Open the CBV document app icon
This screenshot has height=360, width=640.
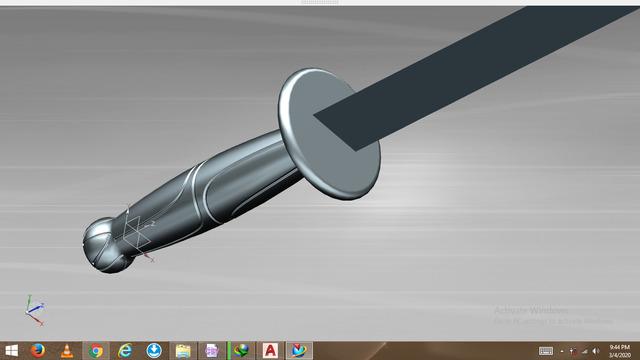(212, 351)
